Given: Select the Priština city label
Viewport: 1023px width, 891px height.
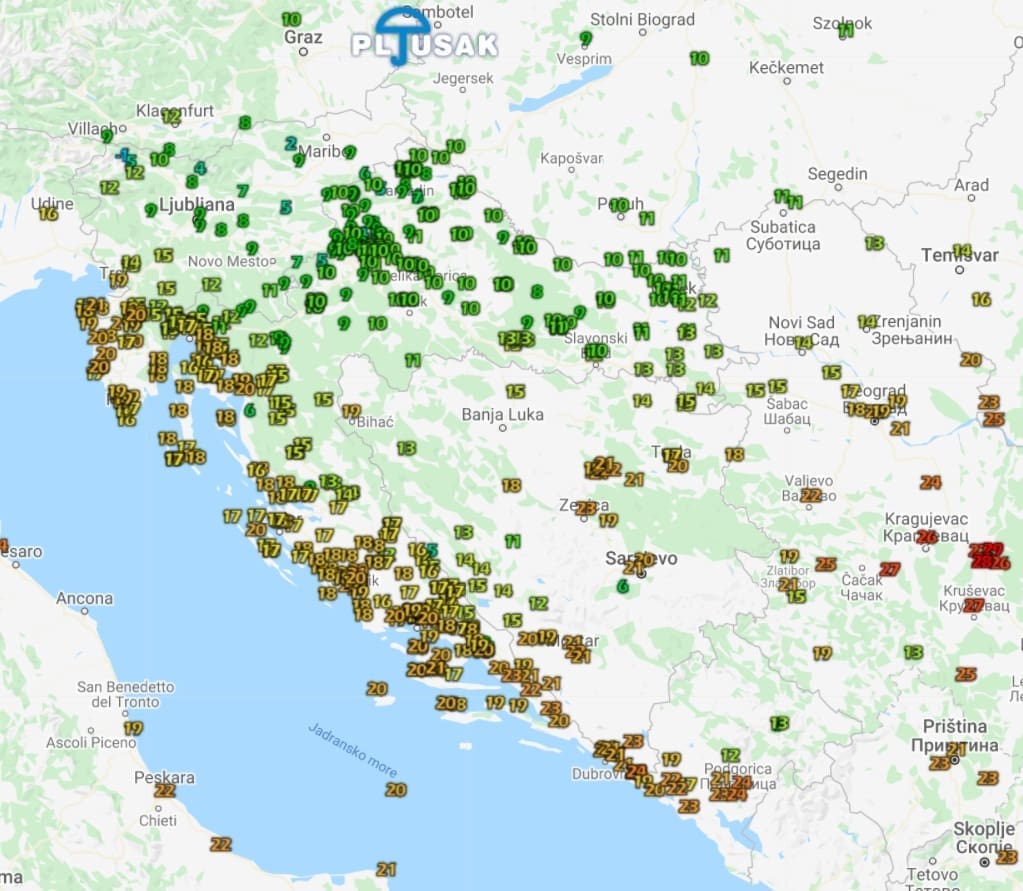Looking at the screenshot, I should tap(954, 726).
